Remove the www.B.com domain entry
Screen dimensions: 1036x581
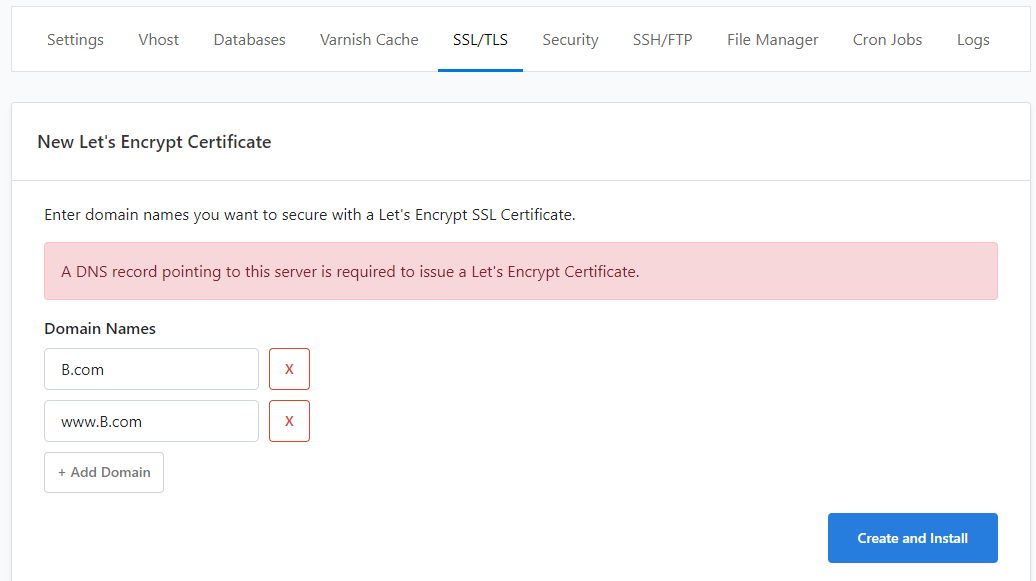(289, 421)
